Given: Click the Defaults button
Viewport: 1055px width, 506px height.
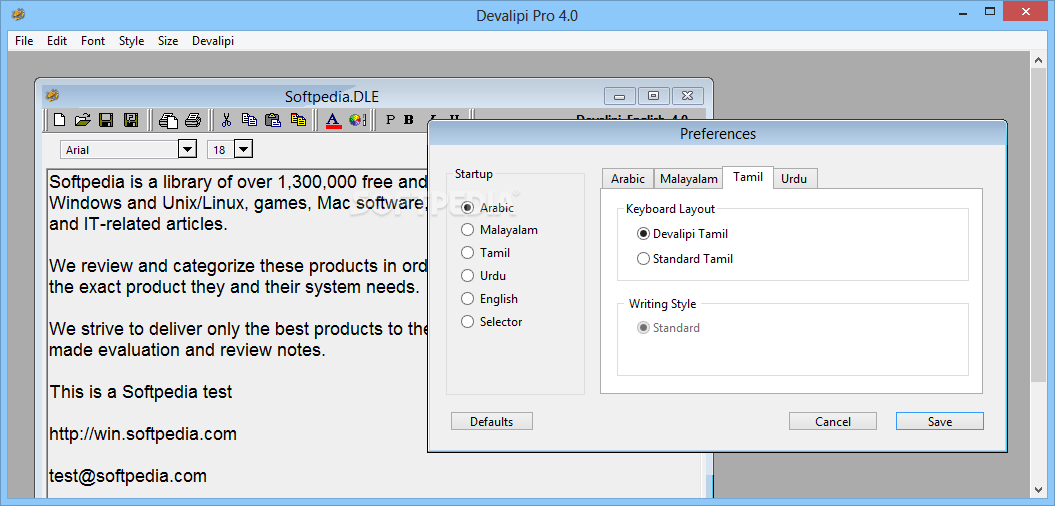Looking at the screenshot, I should 491,421.
